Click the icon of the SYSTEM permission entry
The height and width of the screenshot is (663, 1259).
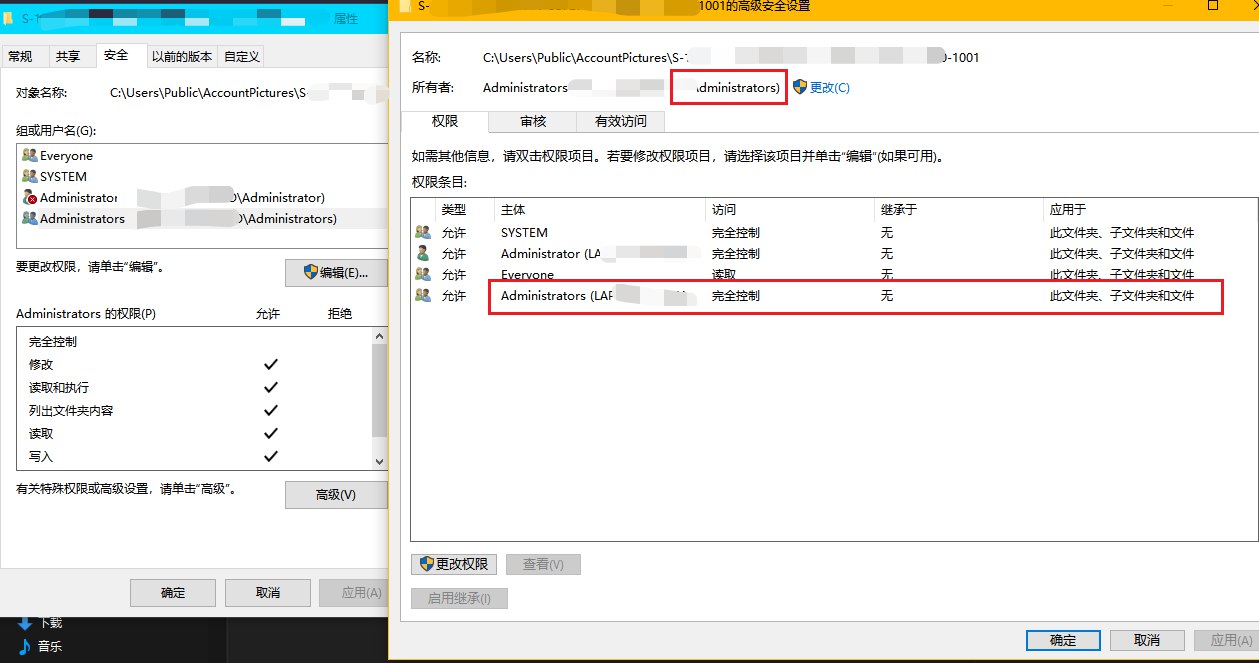coord(423,233)
